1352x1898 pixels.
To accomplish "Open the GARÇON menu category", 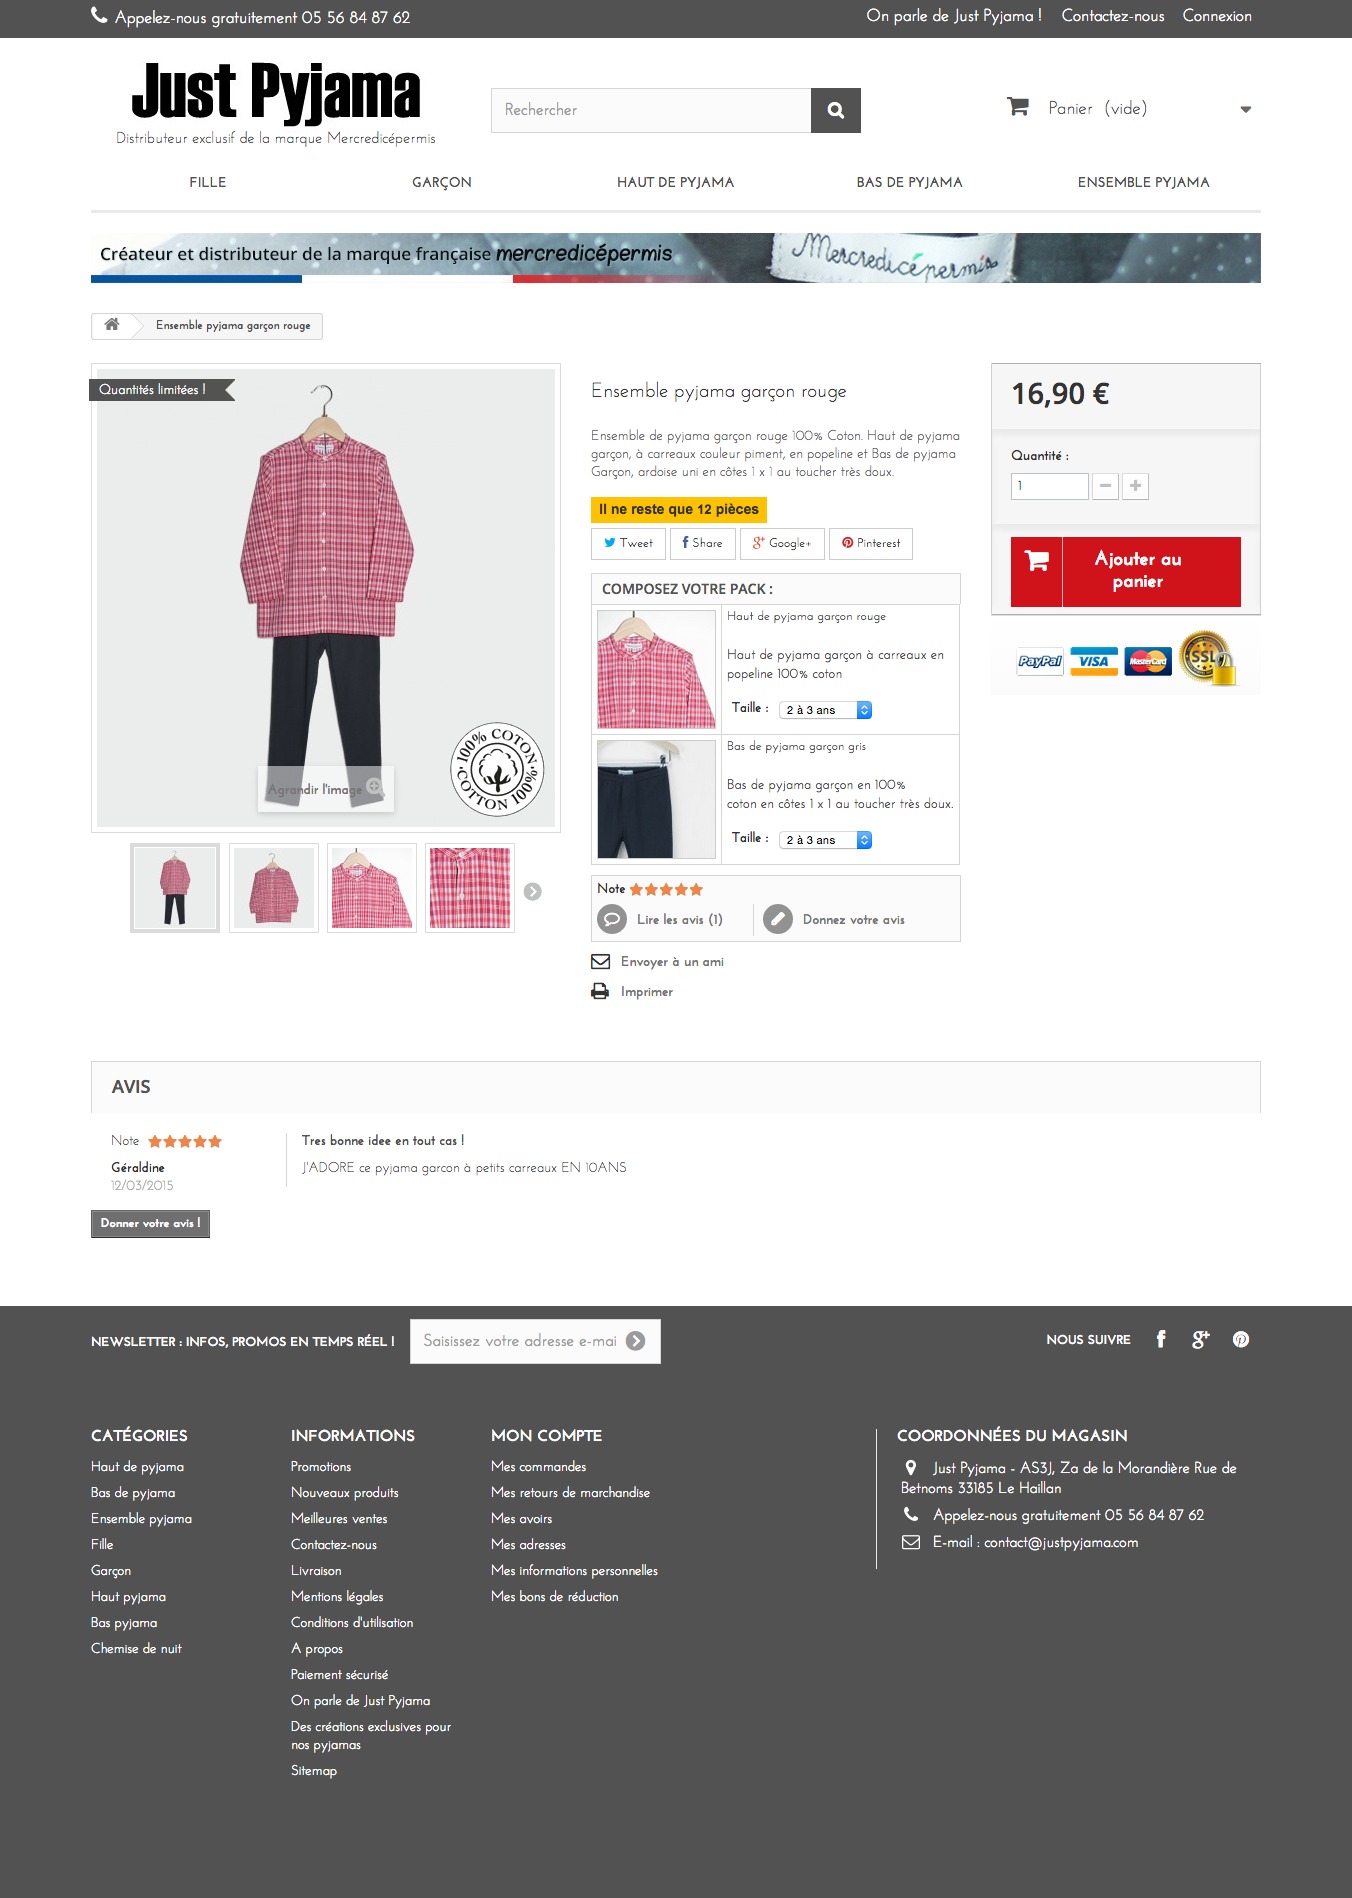I will 442,182.
